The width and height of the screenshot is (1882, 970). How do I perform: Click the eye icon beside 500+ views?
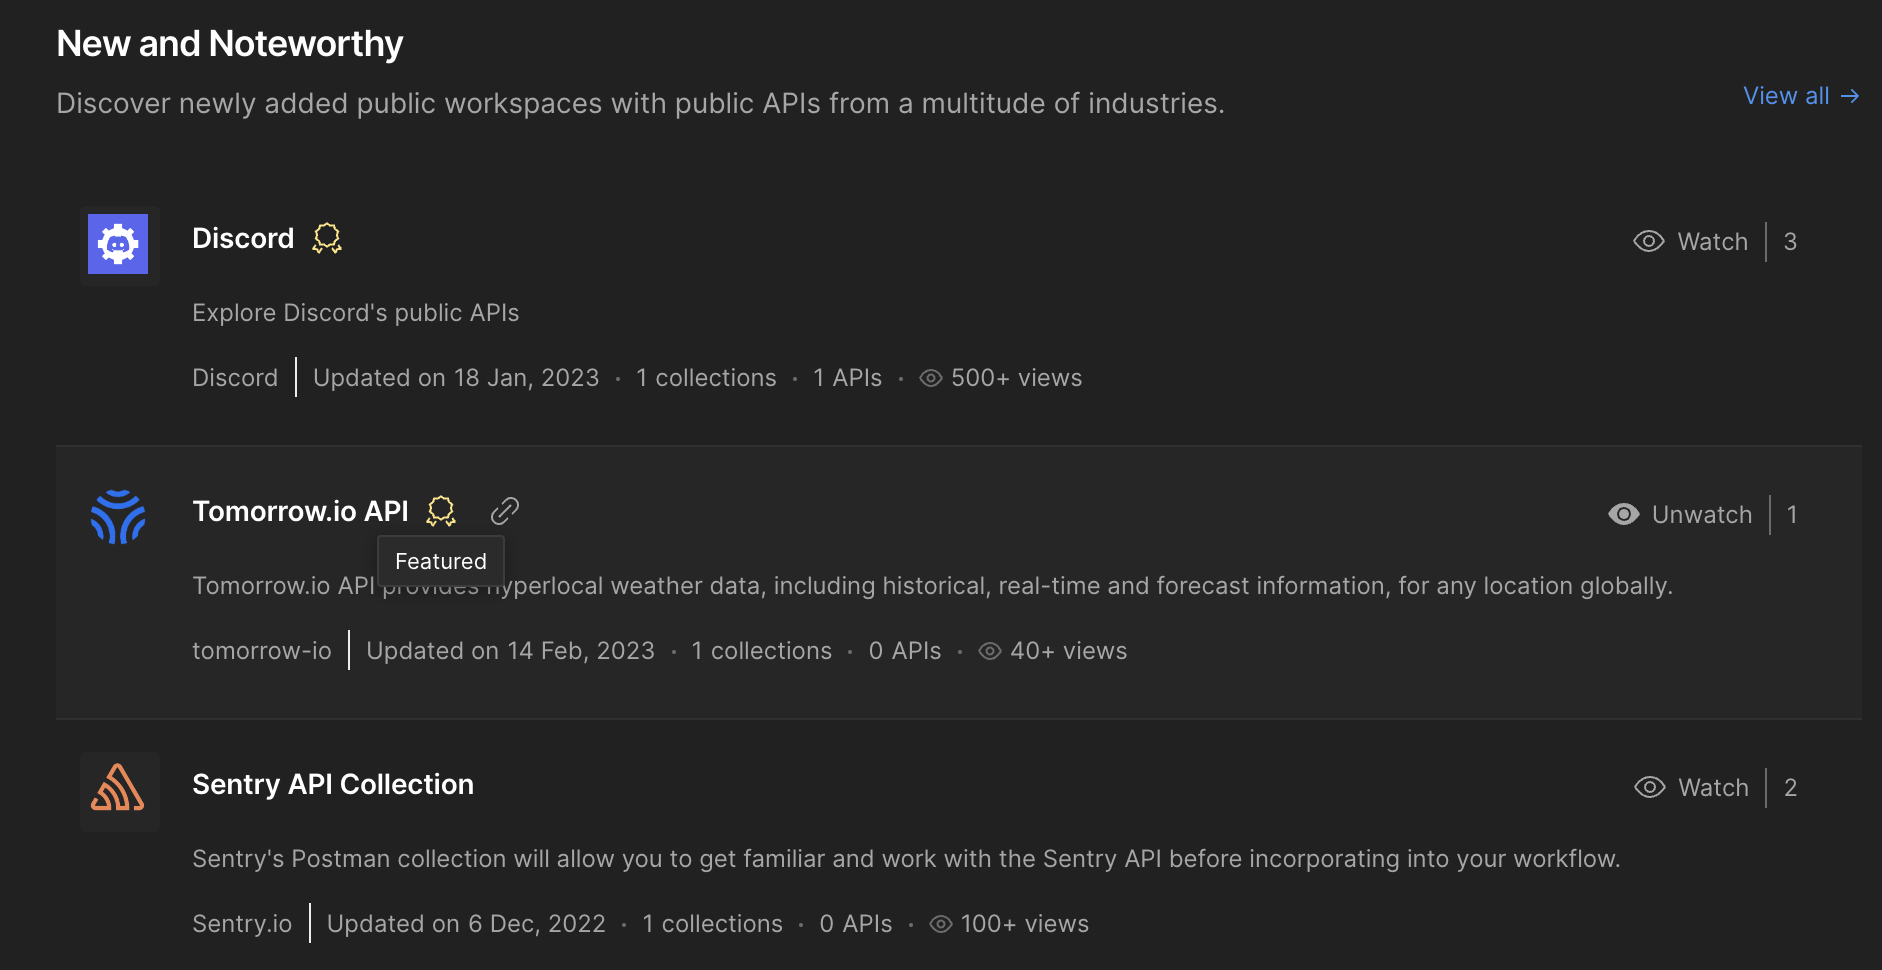point(931,378)
